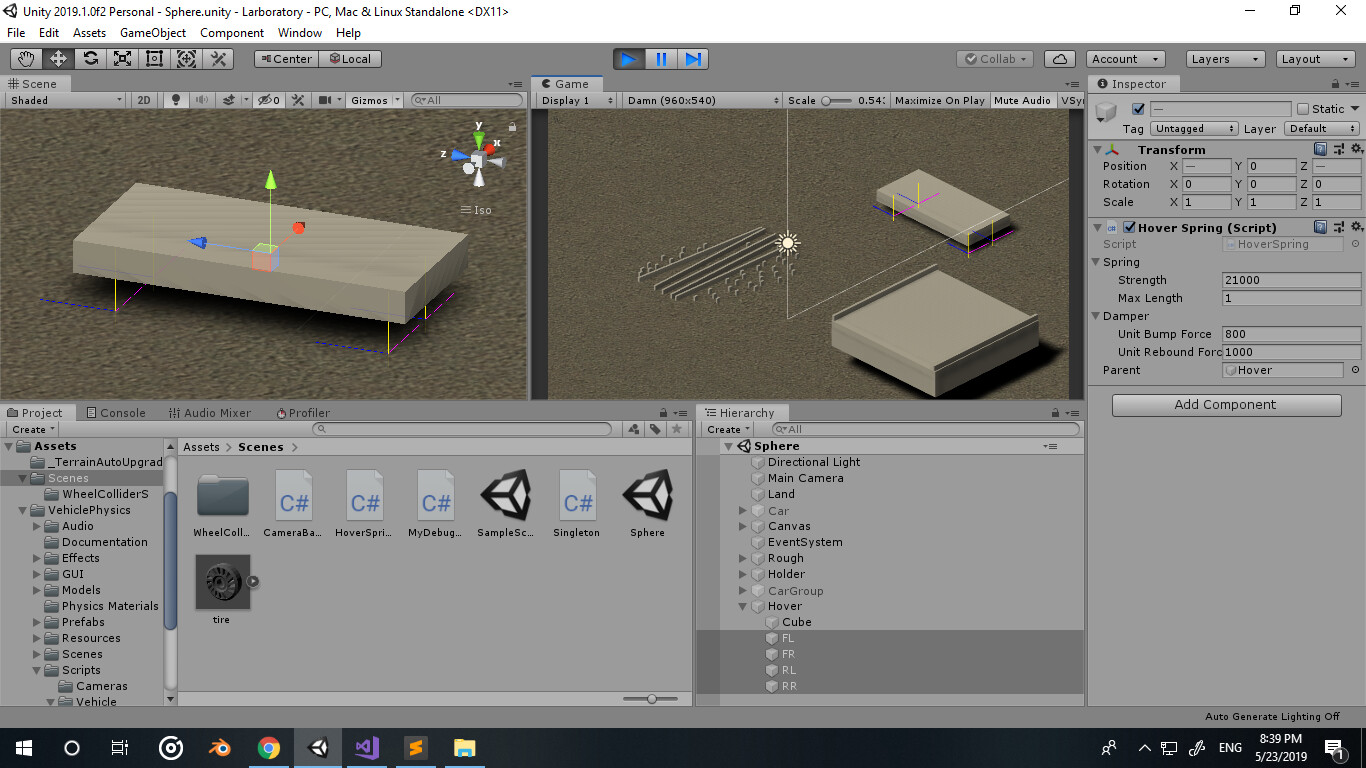Select the Hand (pan) tool
Viewport: 1366px width, 768px height.
[27, 58]
